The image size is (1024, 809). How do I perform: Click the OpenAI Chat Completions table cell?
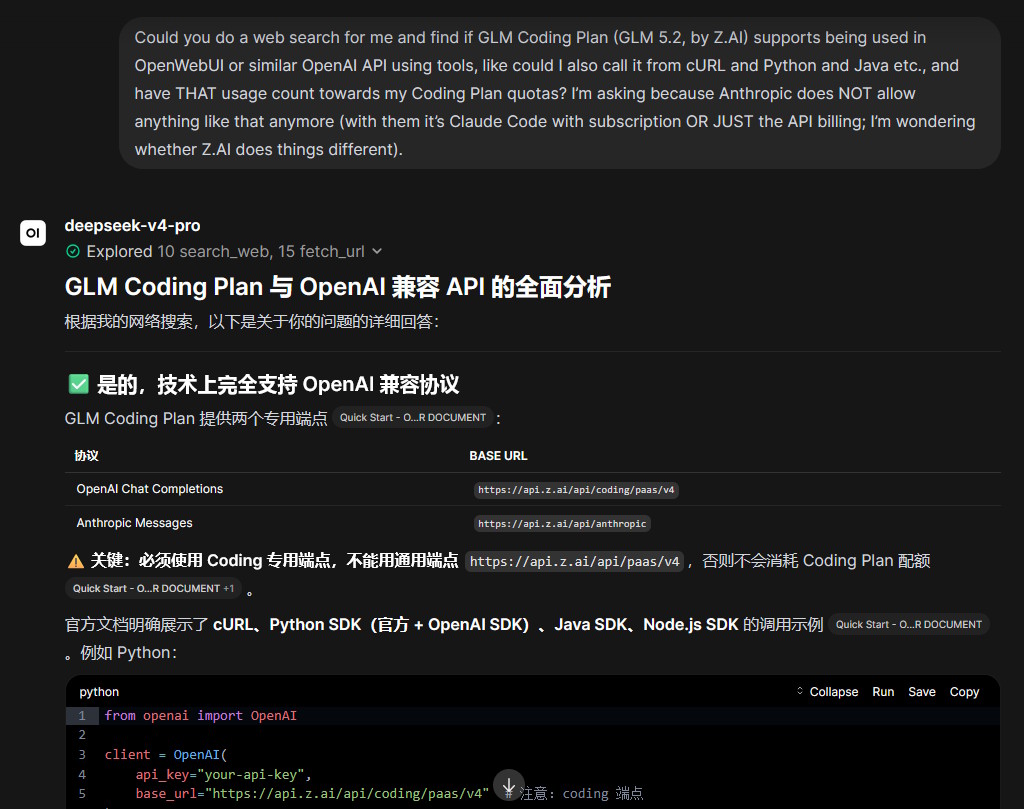pyautogui.click(x=150, y=489)
